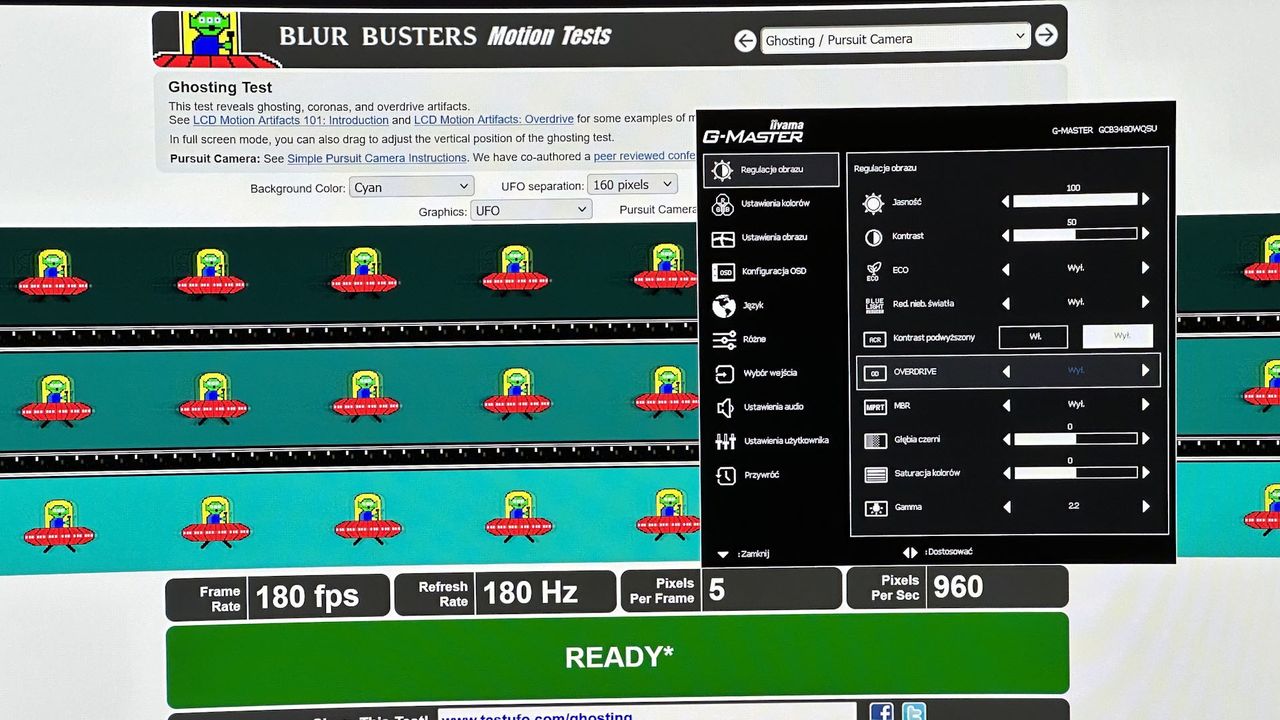Screen dimensions: 1280x720
Task: Open Ustawienia kolorów color circles icon
Action: (723, 205)
